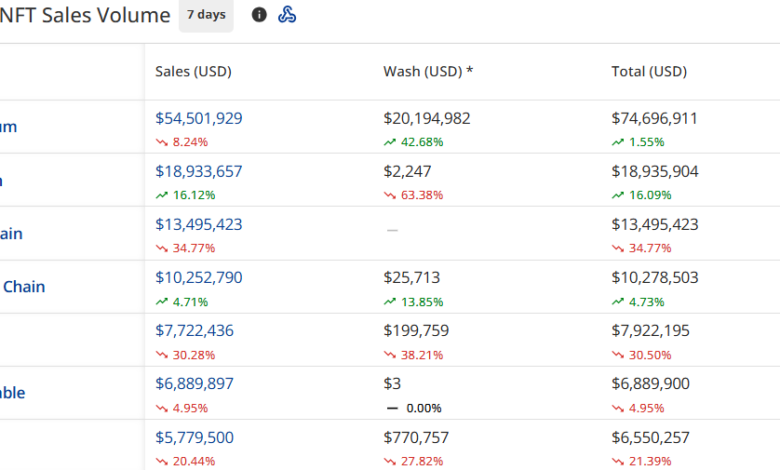Click the $13,495,423 value in Sales column
This screenshot has width=780, height=470.
point(198,224)
